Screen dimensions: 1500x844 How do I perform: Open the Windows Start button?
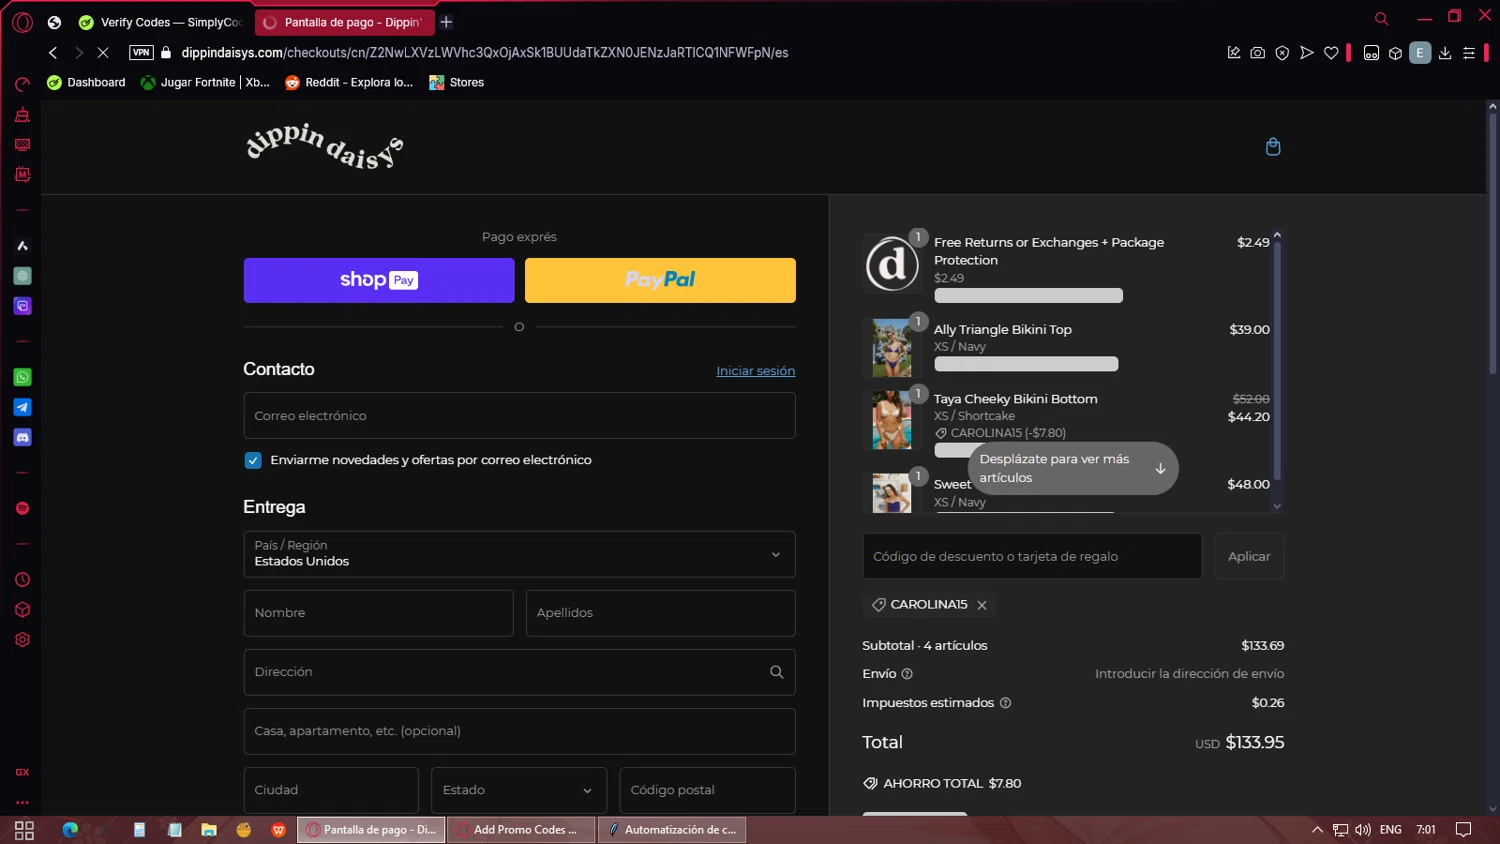click(24, 830)
